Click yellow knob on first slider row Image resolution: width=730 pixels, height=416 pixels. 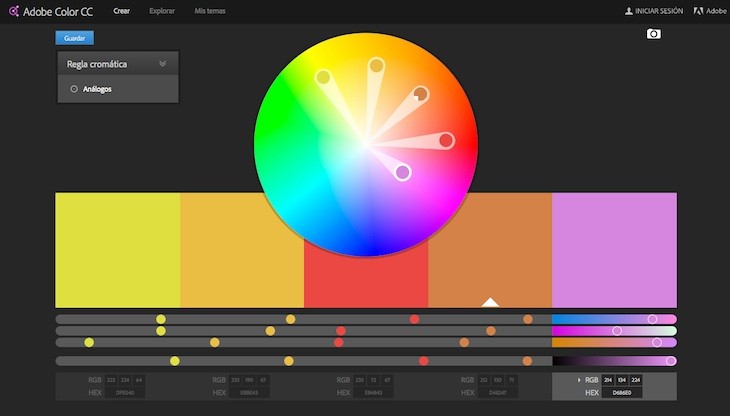161,319
